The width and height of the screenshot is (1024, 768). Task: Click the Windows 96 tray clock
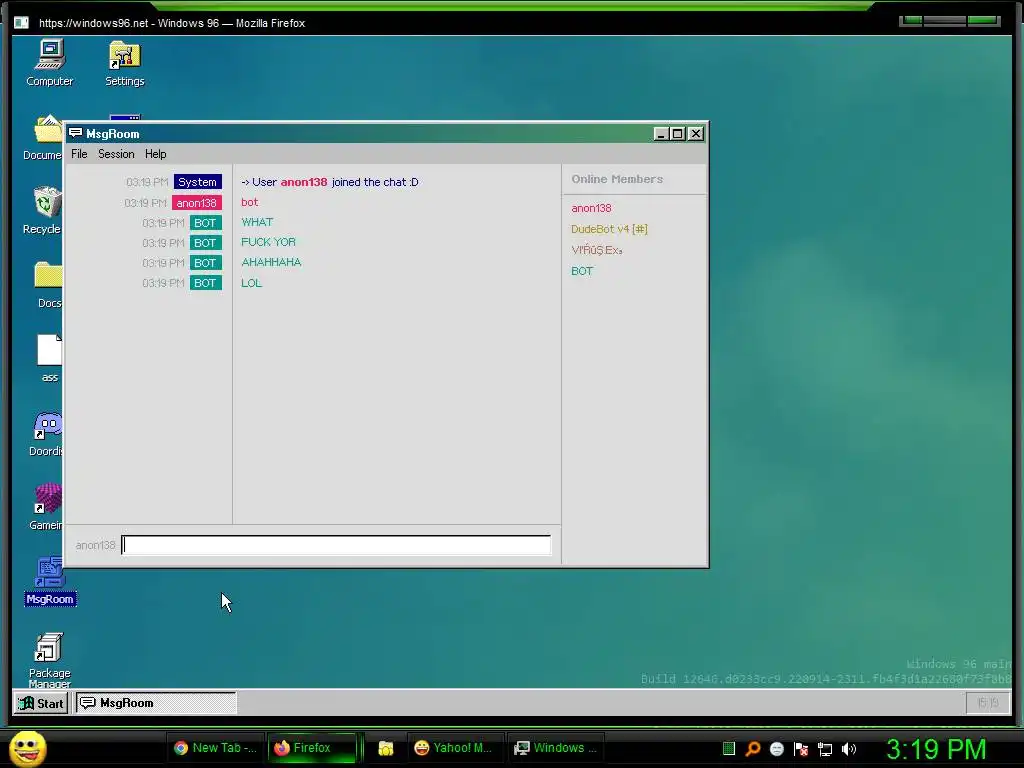[987, 703]
